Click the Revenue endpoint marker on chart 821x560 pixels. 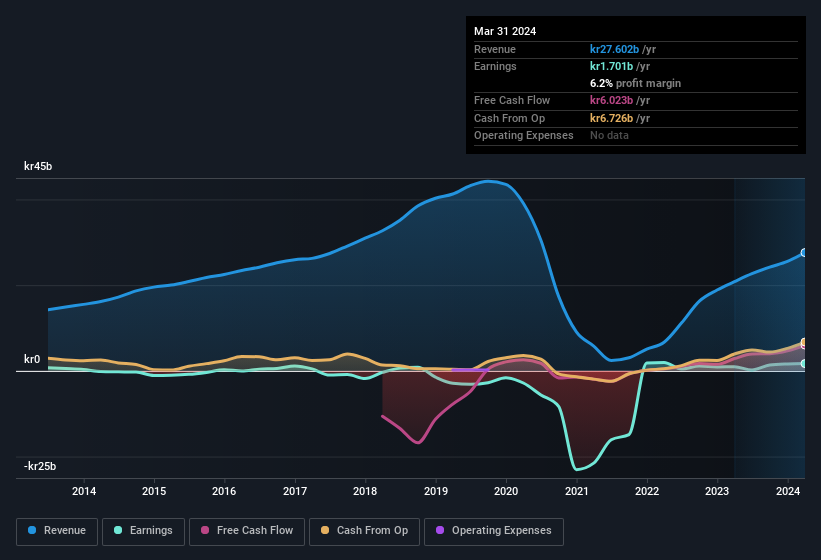(x=804, y=253)
